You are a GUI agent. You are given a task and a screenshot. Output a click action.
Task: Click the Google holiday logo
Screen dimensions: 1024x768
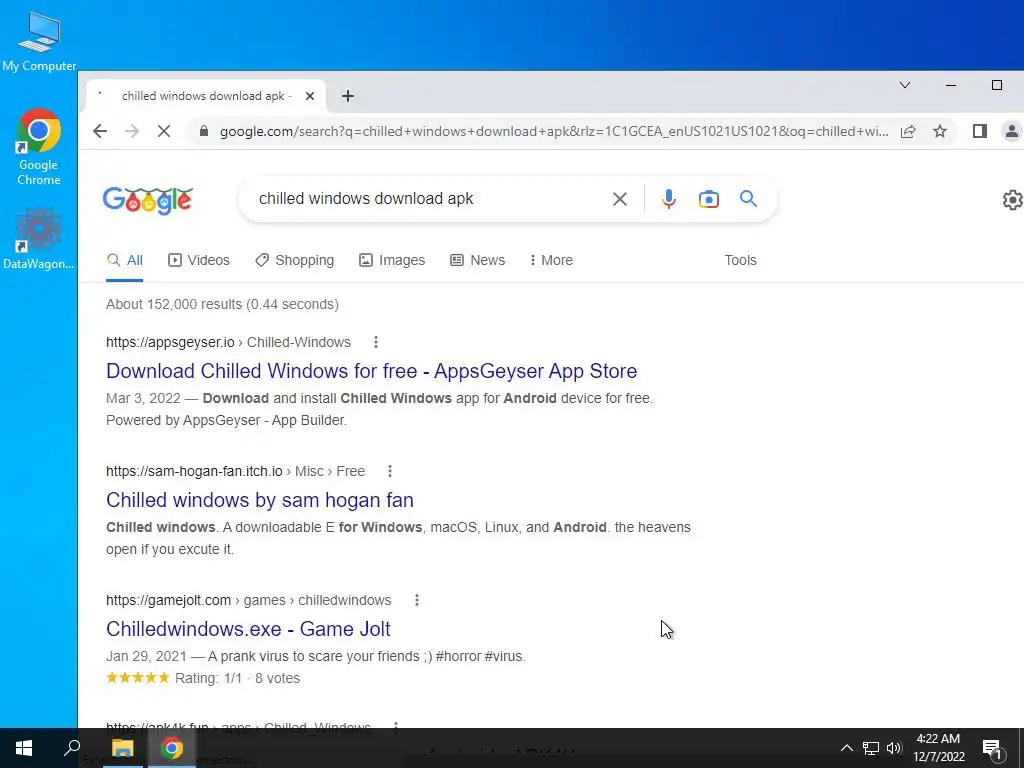point(148,200)
